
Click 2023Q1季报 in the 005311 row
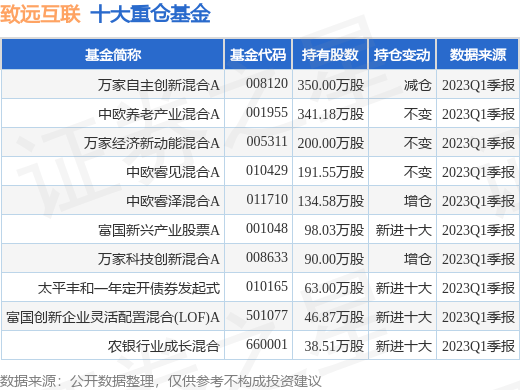point(478,143)
